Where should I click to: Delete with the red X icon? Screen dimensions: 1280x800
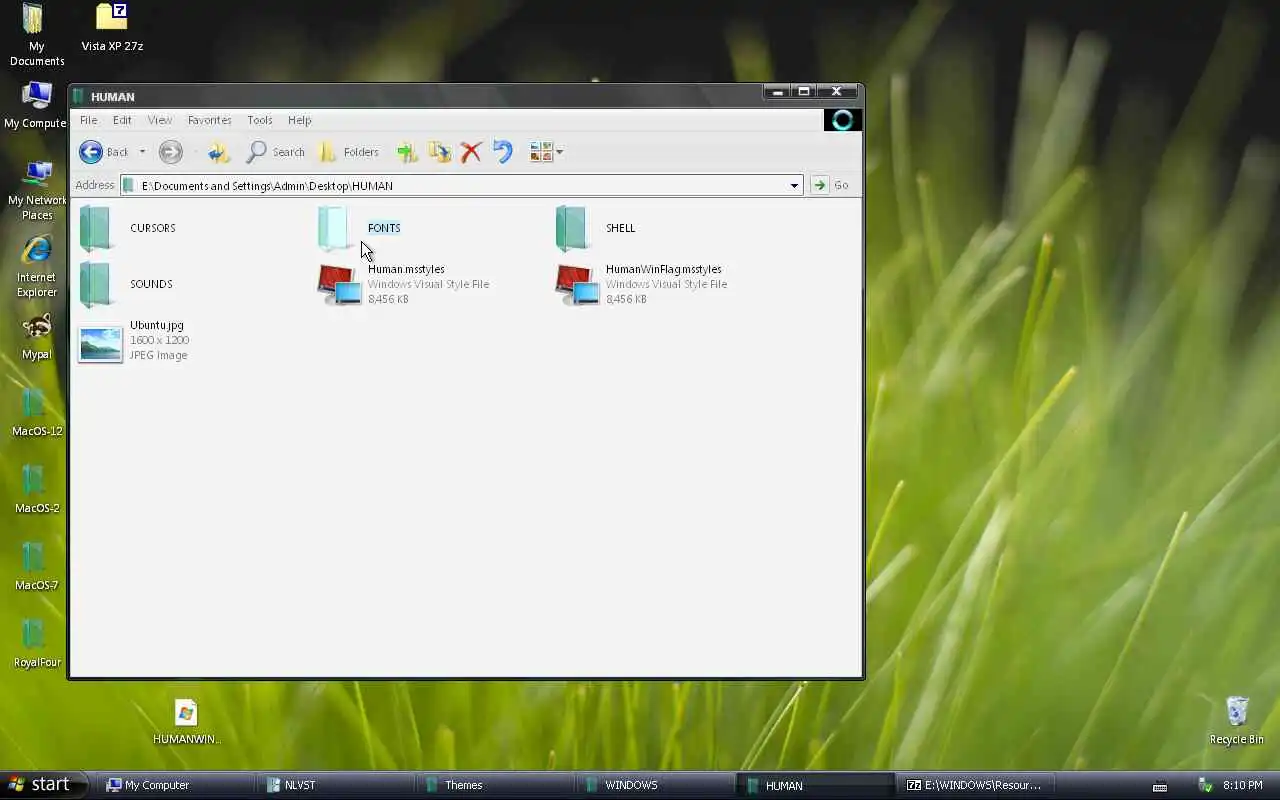pos(471,152)
